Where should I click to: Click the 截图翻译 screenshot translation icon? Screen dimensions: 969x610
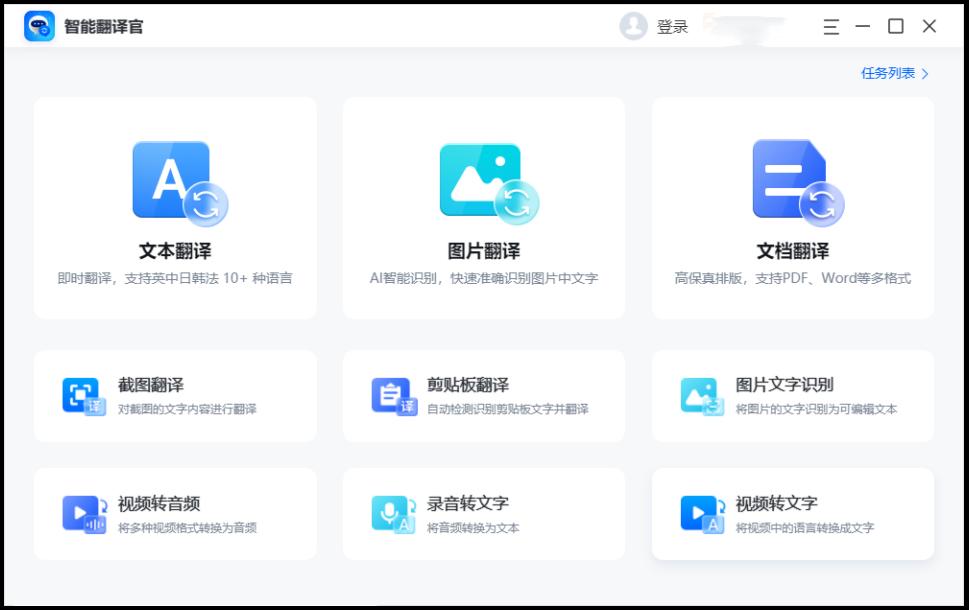[x=84, y=394]
